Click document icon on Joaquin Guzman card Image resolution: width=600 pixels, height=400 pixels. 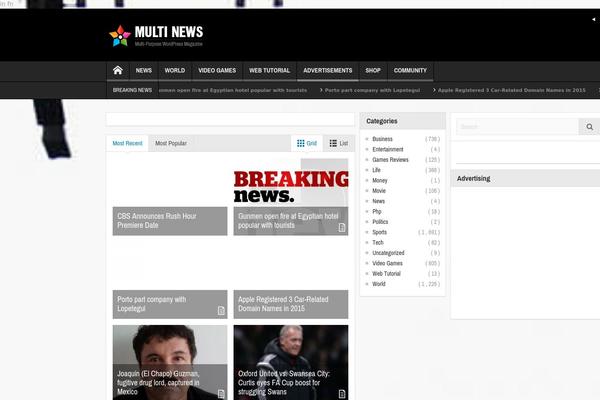tap(221, 393)
